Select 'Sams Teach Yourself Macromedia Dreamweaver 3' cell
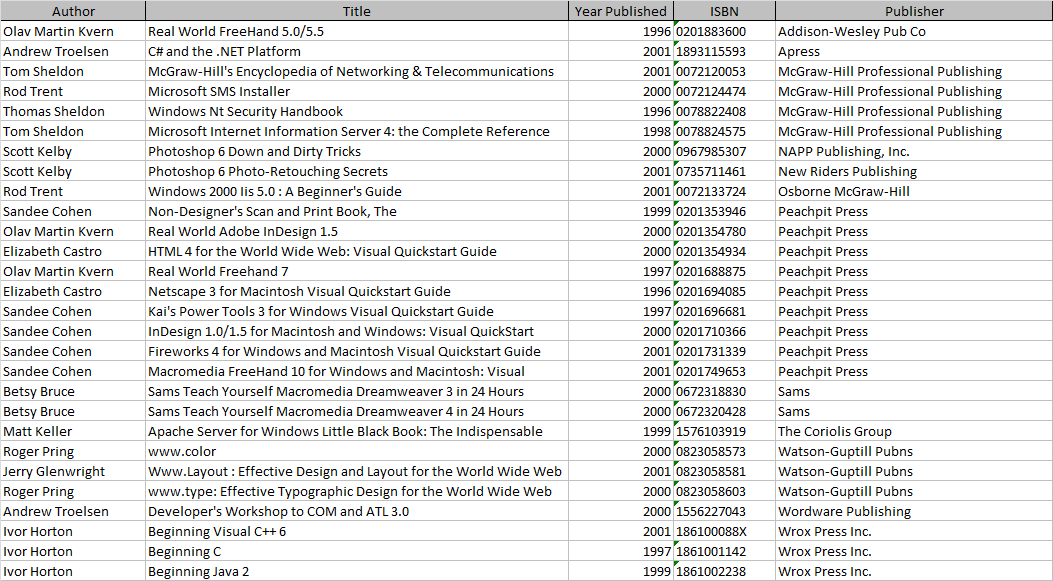This screenshot has height=581, width=1053. (357, 392)
